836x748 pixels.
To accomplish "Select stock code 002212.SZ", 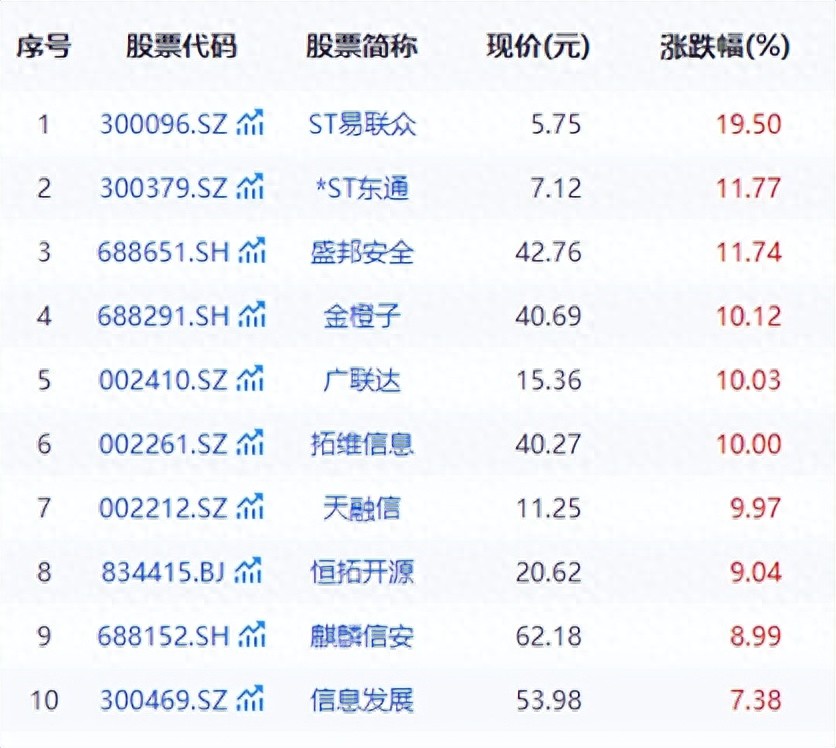I will point(164,507).
